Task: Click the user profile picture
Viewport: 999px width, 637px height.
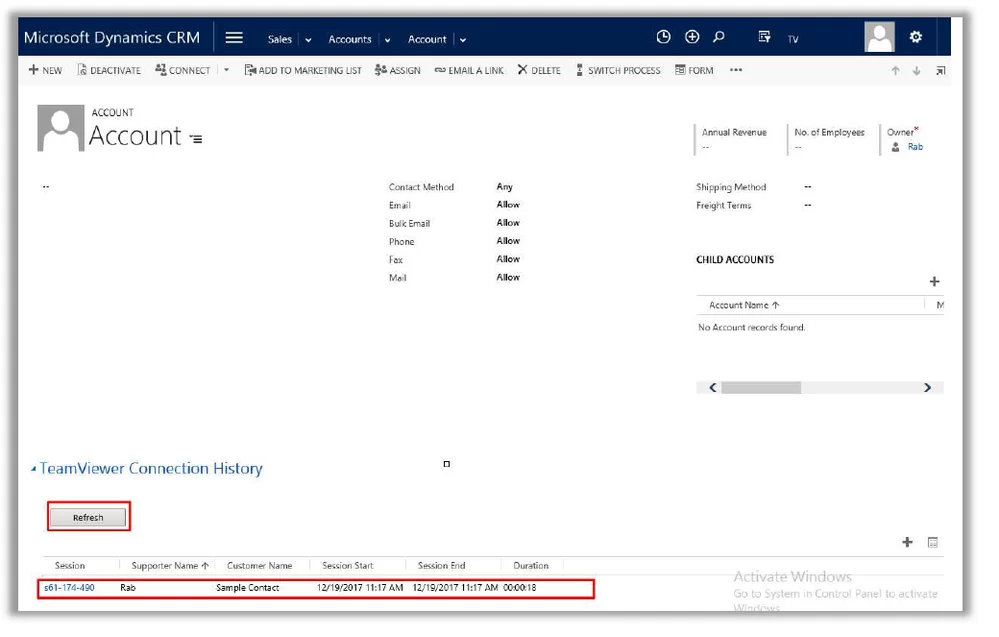Action: click(879, 37)
